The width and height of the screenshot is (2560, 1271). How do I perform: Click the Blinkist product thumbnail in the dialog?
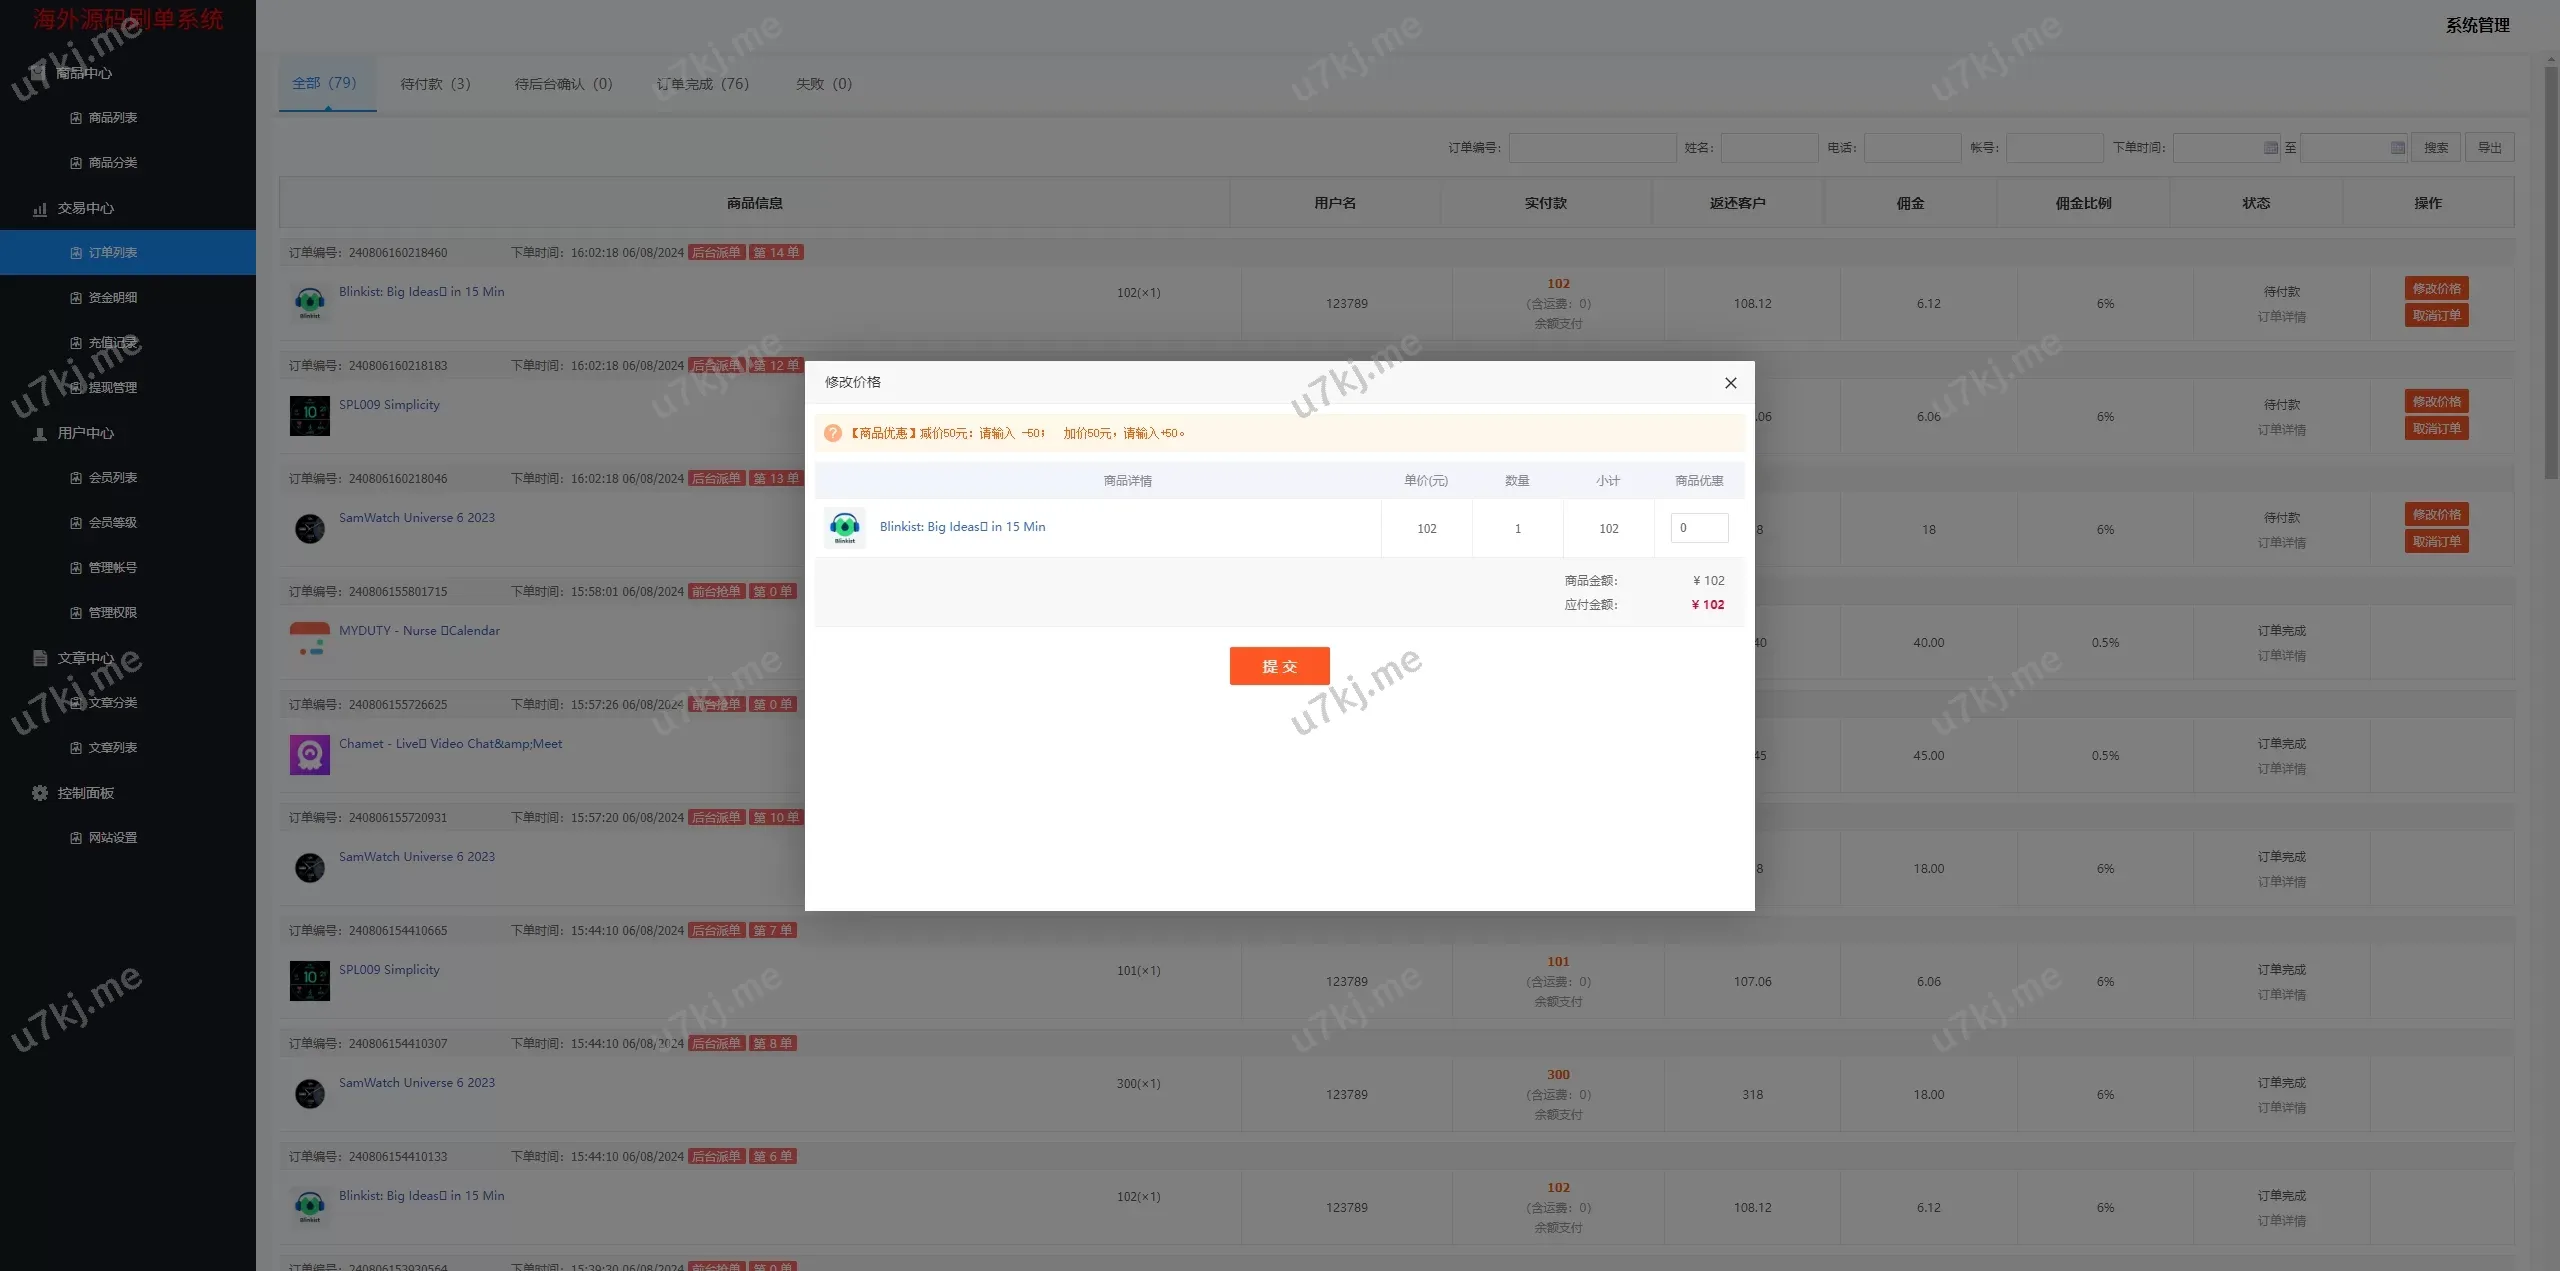coord(844,527)
